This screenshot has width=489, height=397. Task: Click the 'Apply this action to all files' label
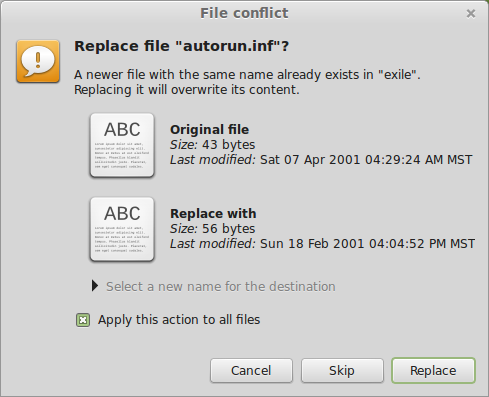[179, 320]
